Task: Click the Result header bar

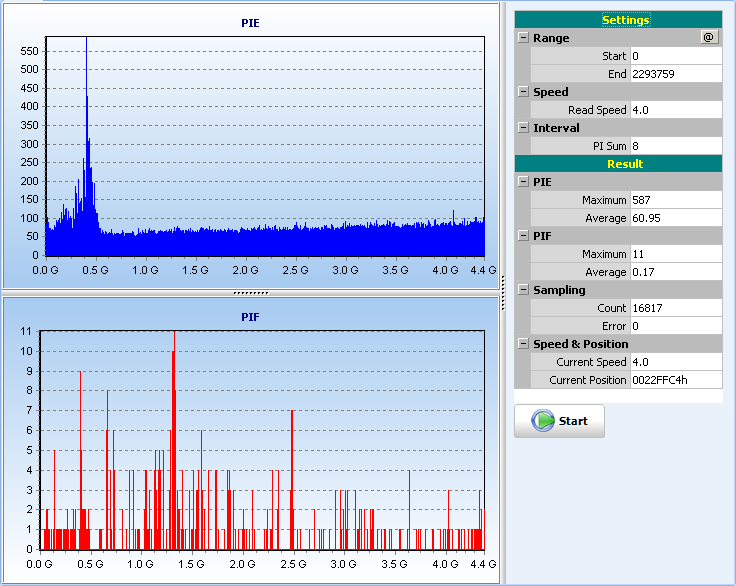Action: (x=618, y=164)
